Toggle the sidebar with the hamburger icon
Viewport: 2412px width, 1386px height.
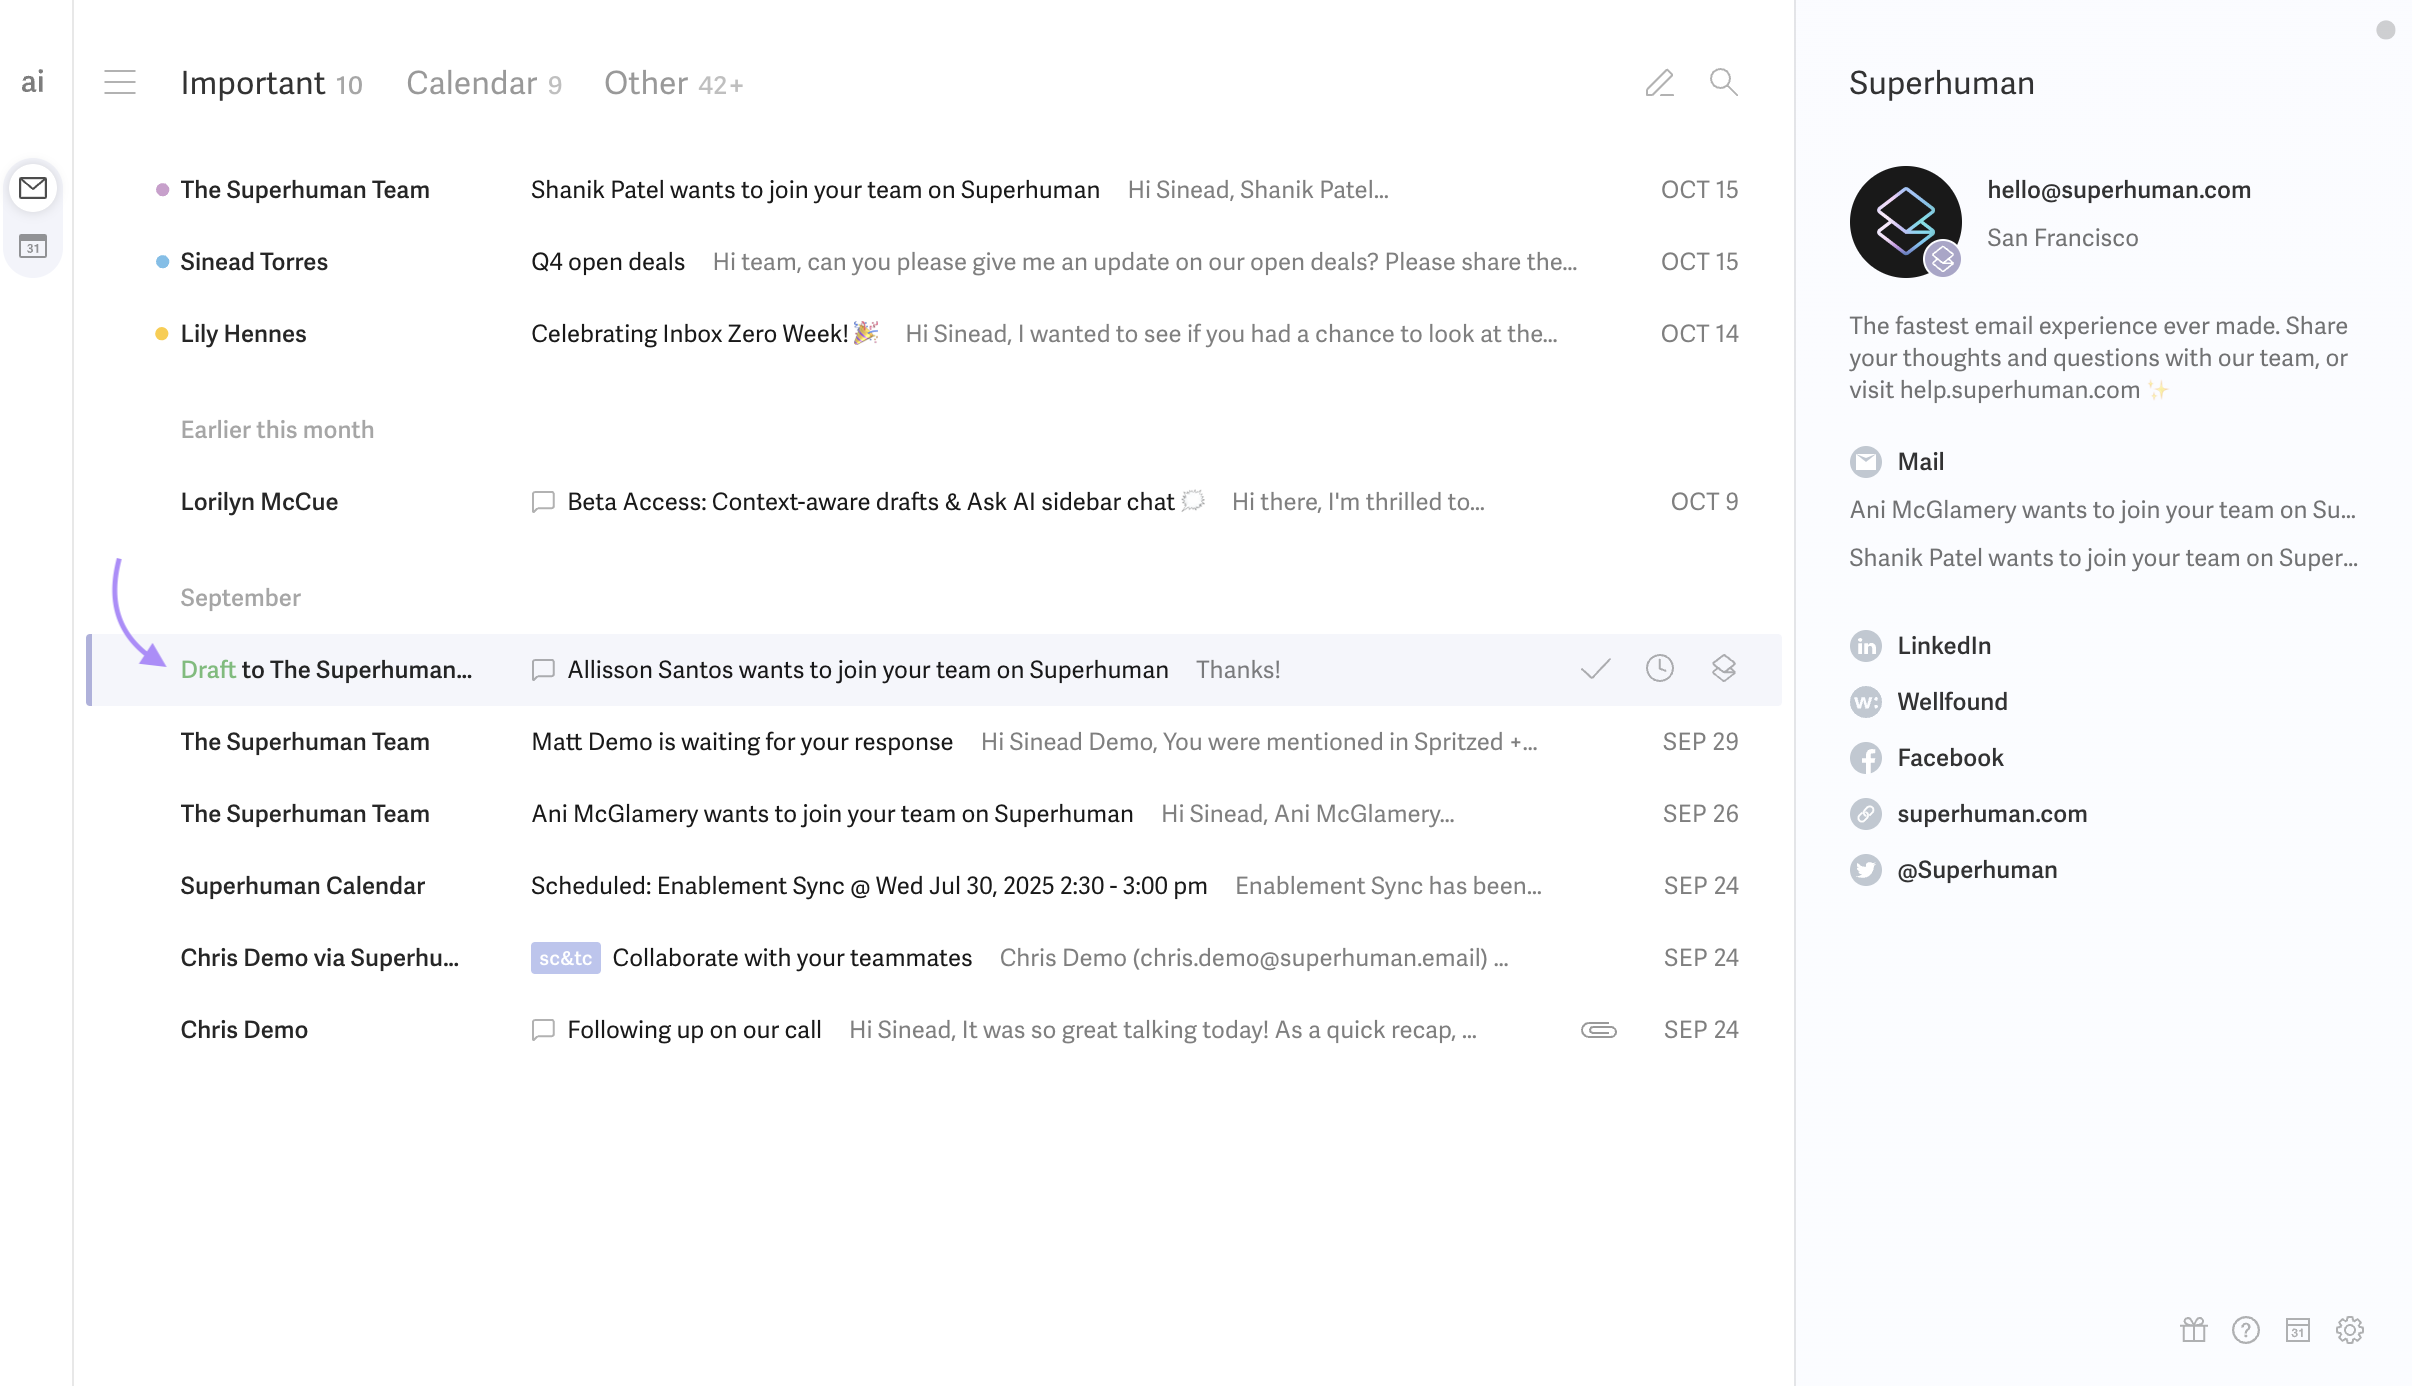120,82
